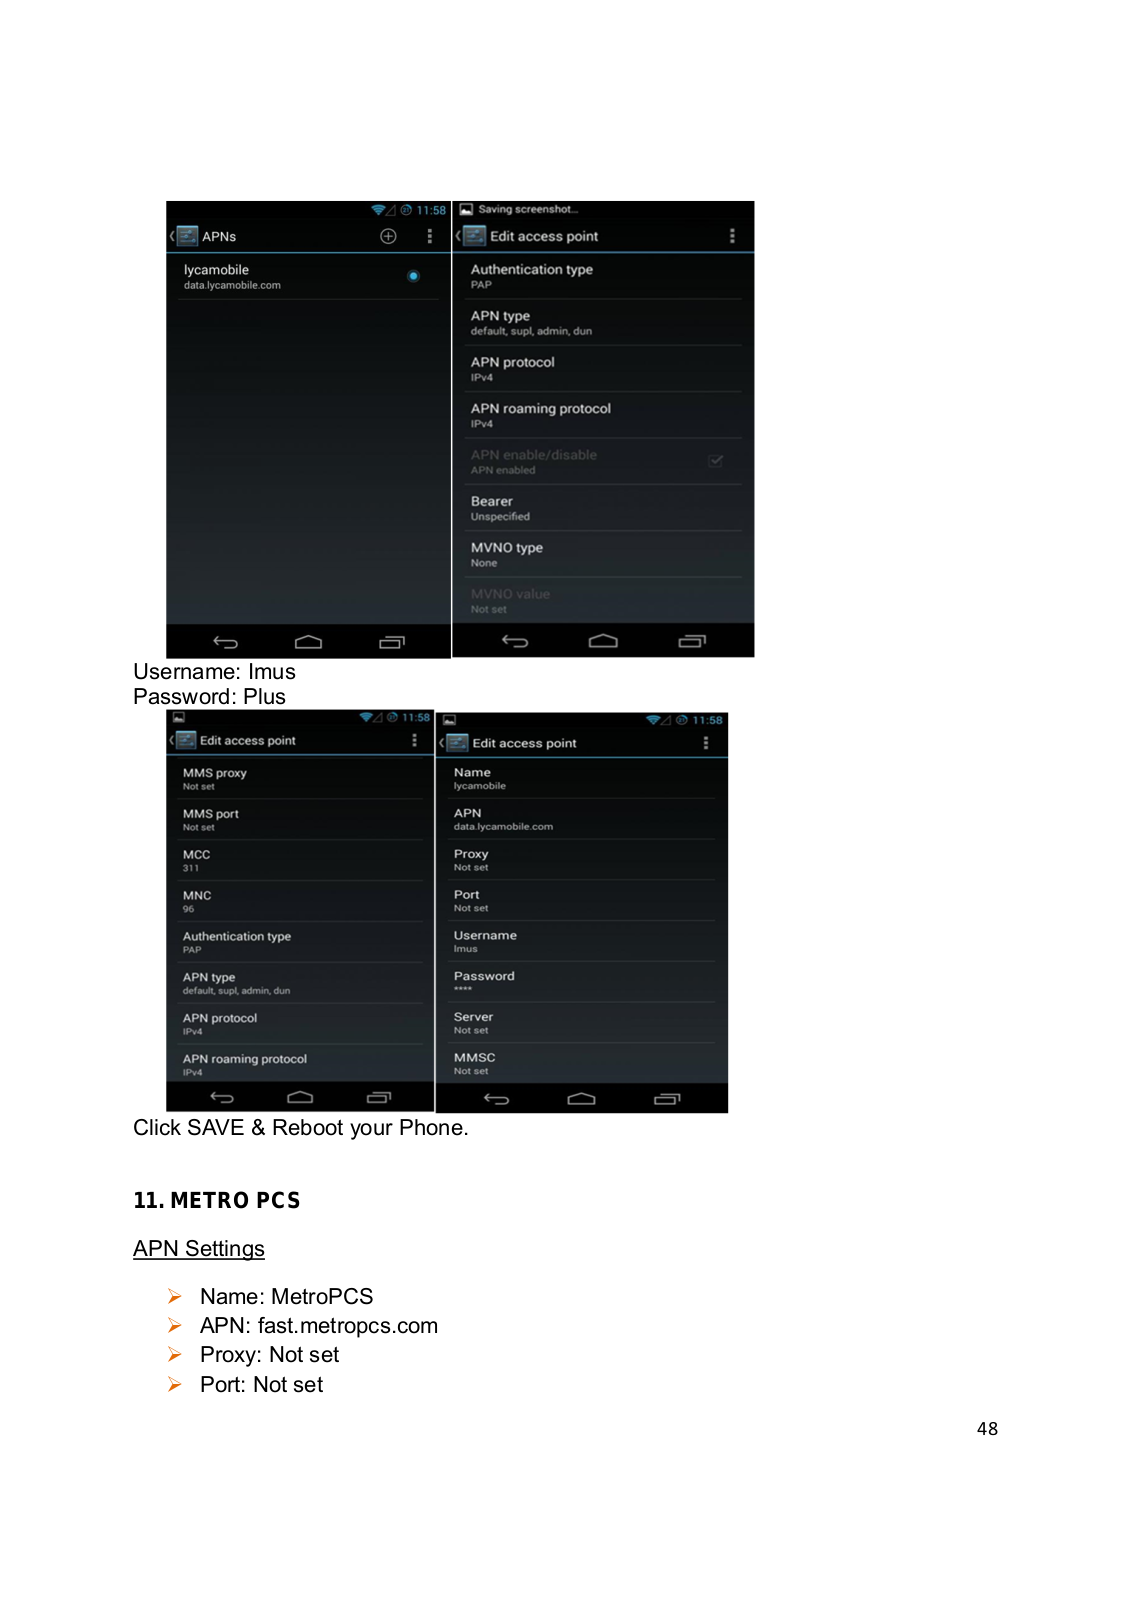Tap the add new APN plus icon
Image resolution: width=1132 pixels, height=1600 pixels.
tap(388, 236)
